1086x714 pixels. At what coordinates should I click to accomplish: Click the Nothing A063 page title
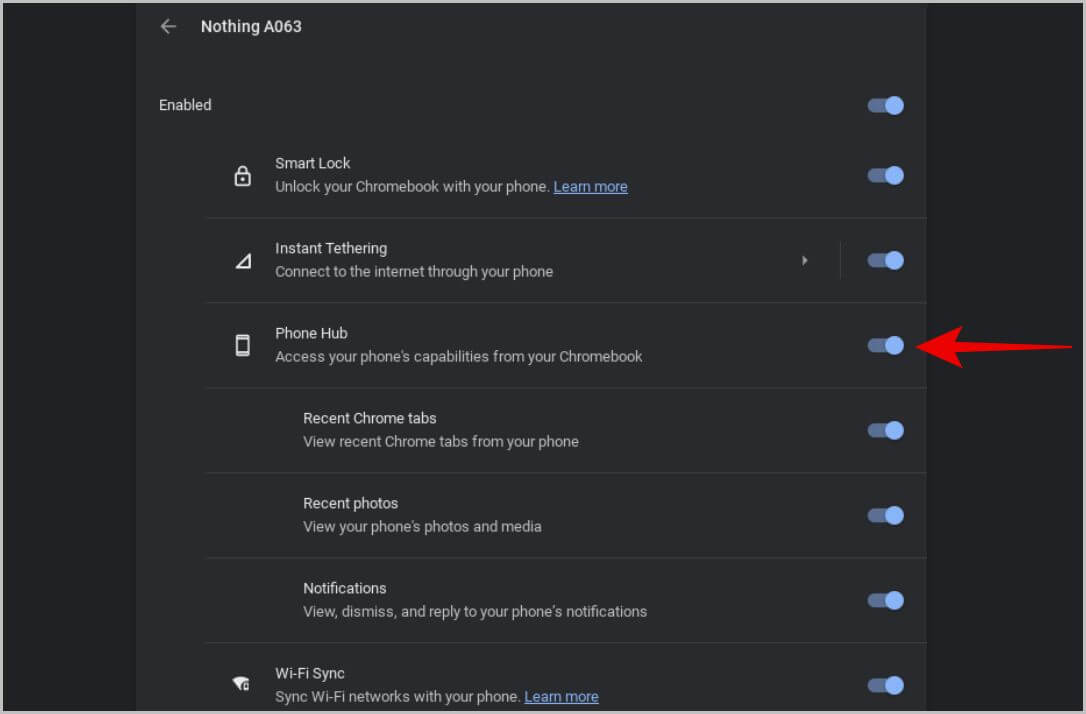click(251, 26)
